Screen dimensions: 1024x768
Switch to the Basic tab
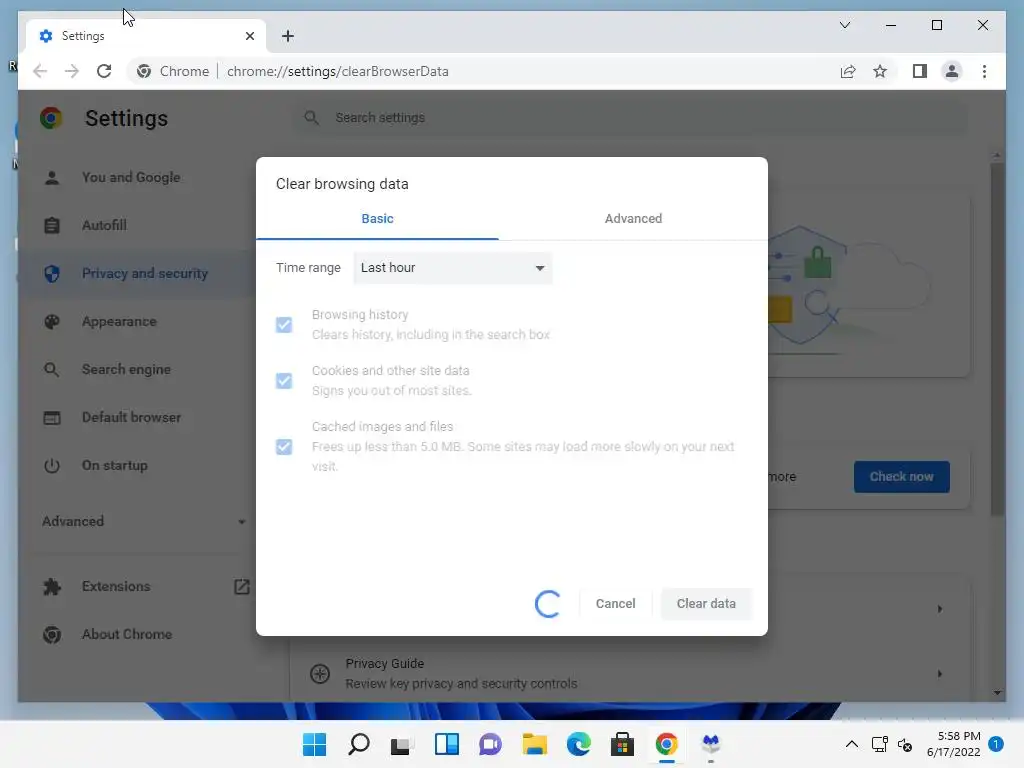coord(377,219)
